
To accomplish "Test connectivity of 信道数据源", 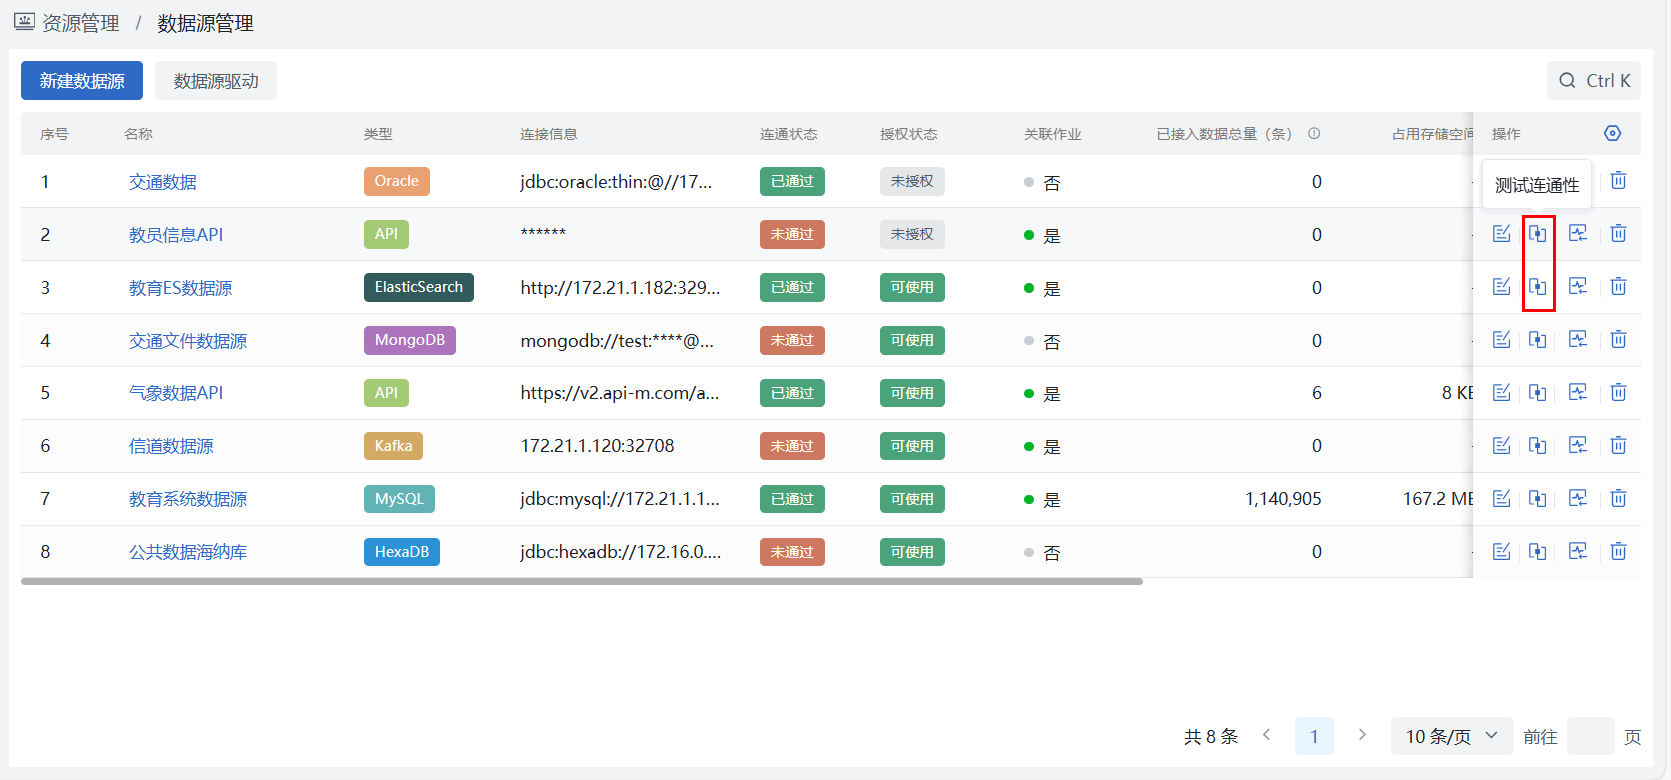I will click(x=1538, y=446).
